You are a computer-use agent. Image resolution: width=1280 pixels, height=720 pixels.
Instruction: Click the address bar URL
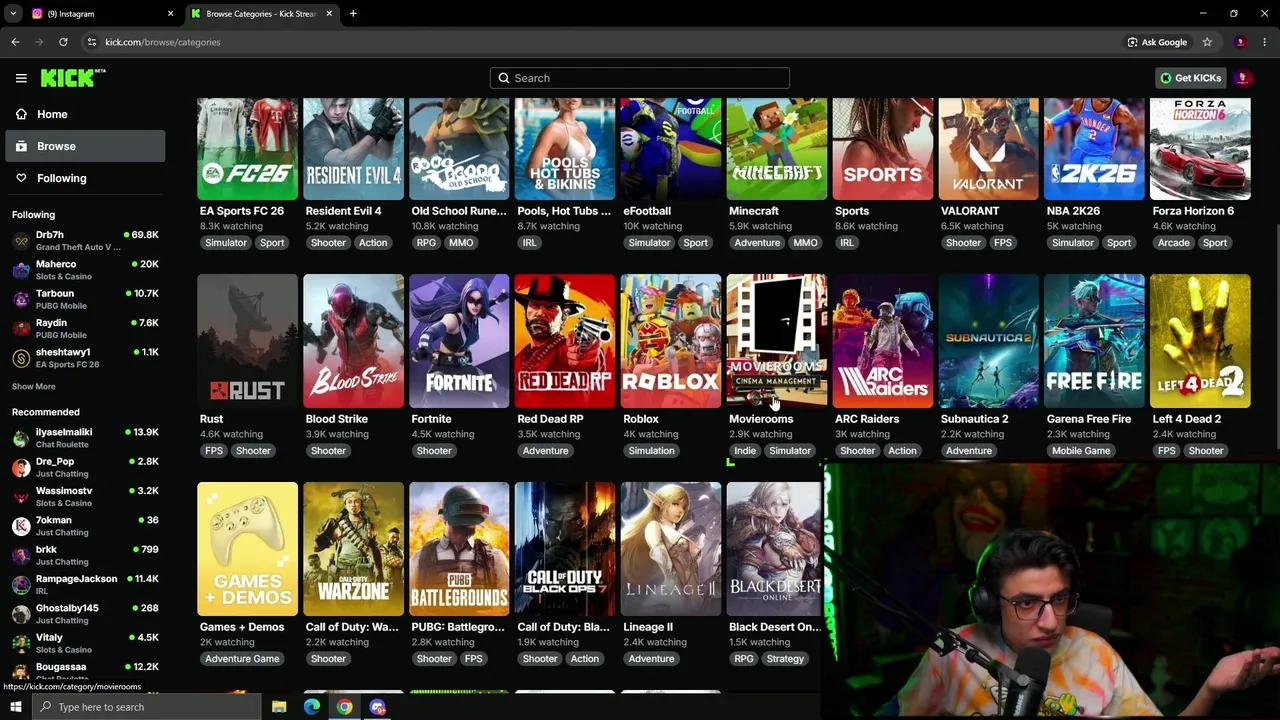pos(163,42)
